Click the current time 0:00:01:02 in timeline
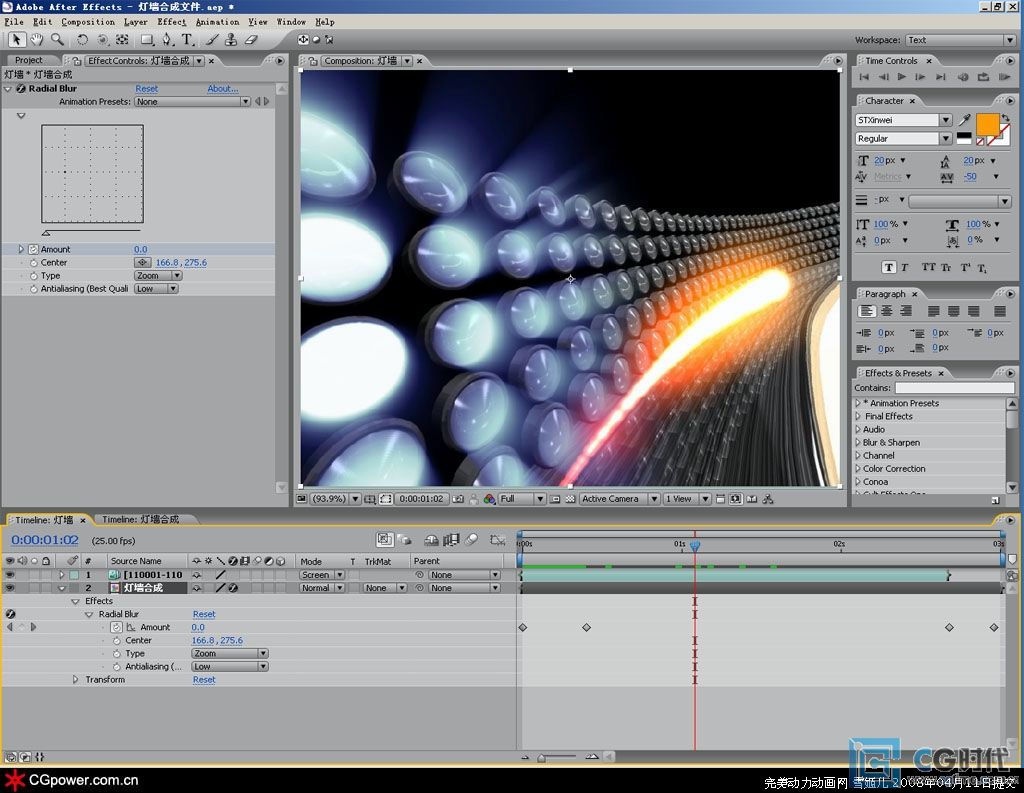 click(x=44, y=540)
